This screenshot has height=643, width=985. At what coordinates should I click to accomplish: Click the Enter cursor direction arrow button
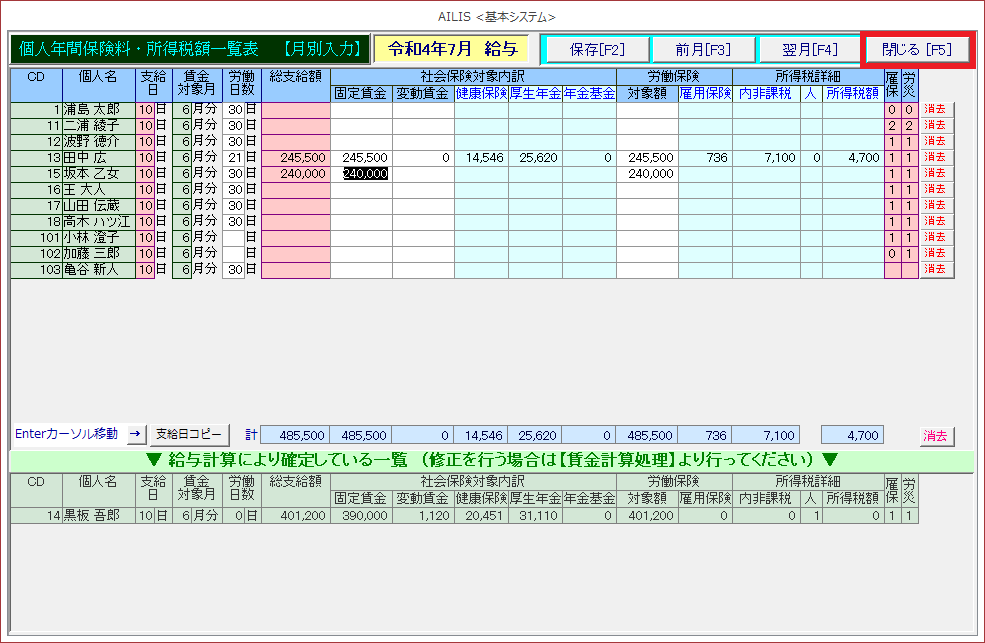tap(135, 435)
